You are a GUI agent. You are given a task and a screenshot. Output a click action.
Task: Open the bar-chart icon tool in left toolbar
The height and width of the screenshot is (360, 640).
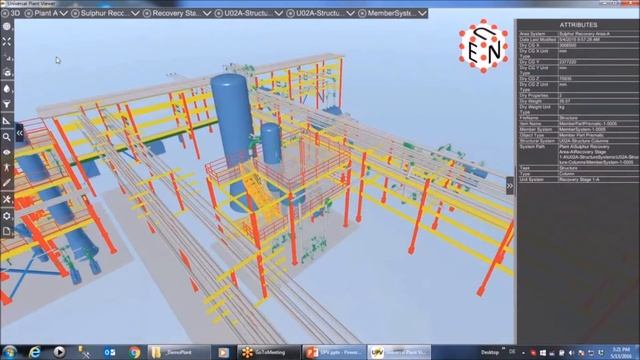coord(7,57)
